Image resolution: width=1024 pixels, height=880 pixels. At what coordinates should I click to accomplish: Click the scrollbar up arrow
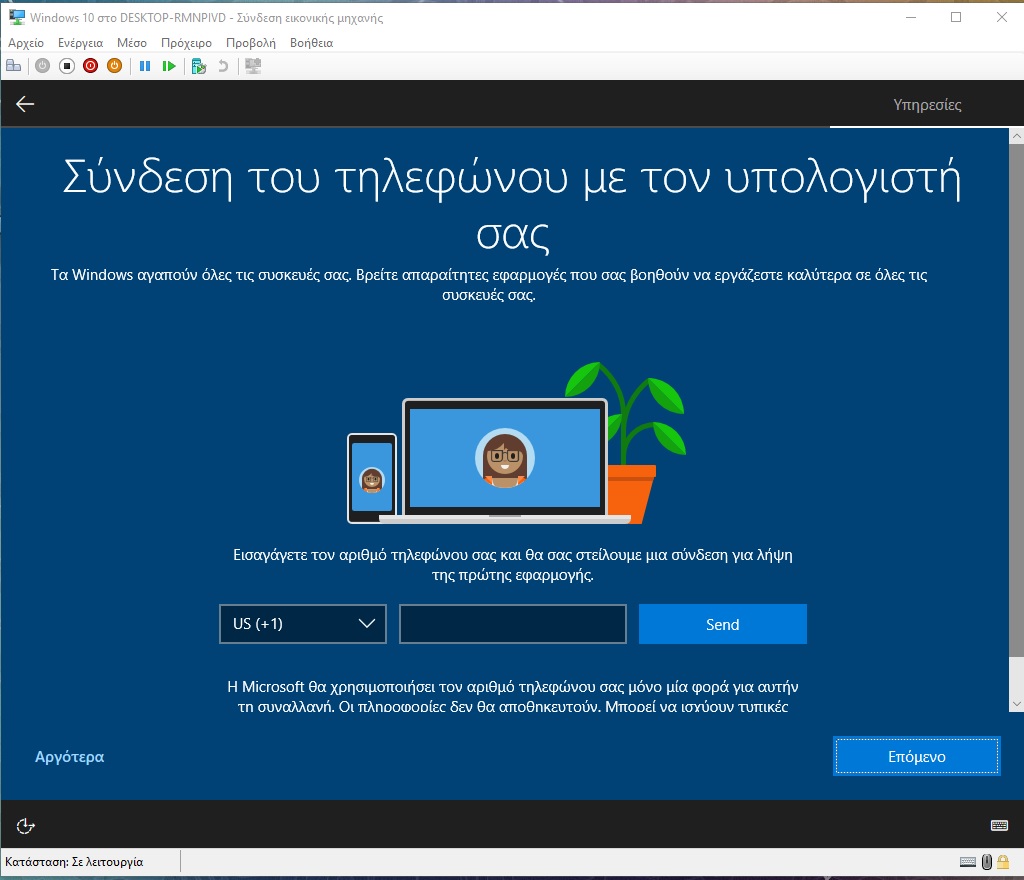click(1016, 136)
